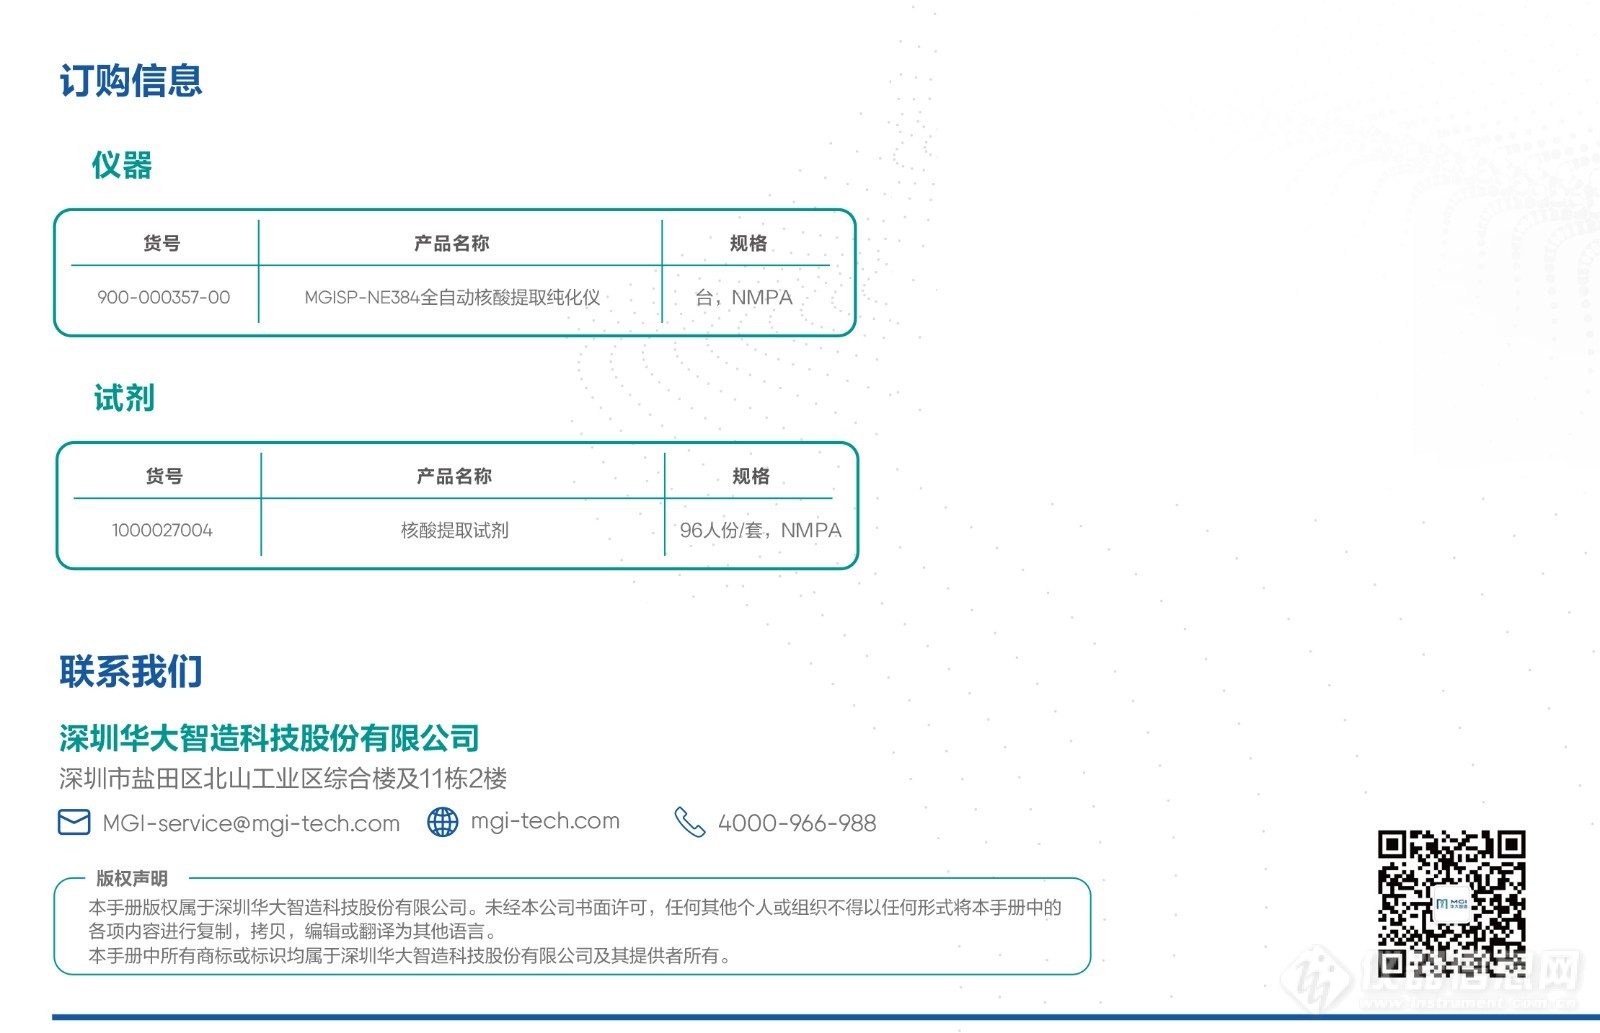Click specification 台，NMPA
This screenshot has height=1033, width=1600.
coord(744,297)
